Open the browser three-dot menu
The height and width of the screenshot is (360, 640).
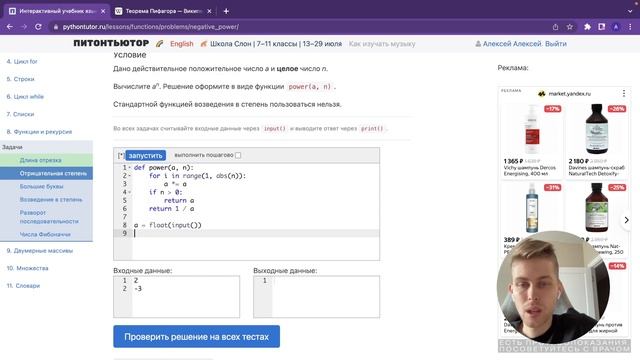630,27
